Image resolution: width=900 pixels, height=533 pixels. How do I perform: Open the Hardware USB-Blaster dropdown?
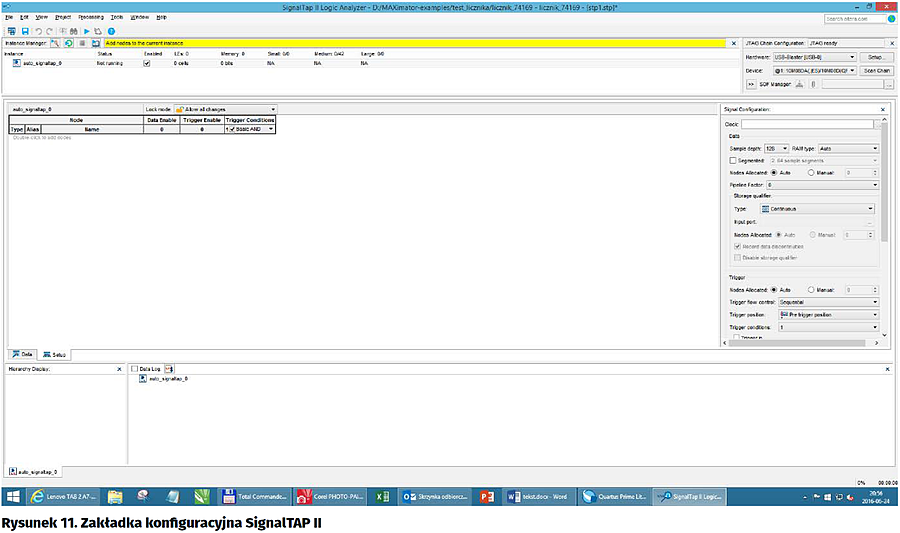coord(814,57)
